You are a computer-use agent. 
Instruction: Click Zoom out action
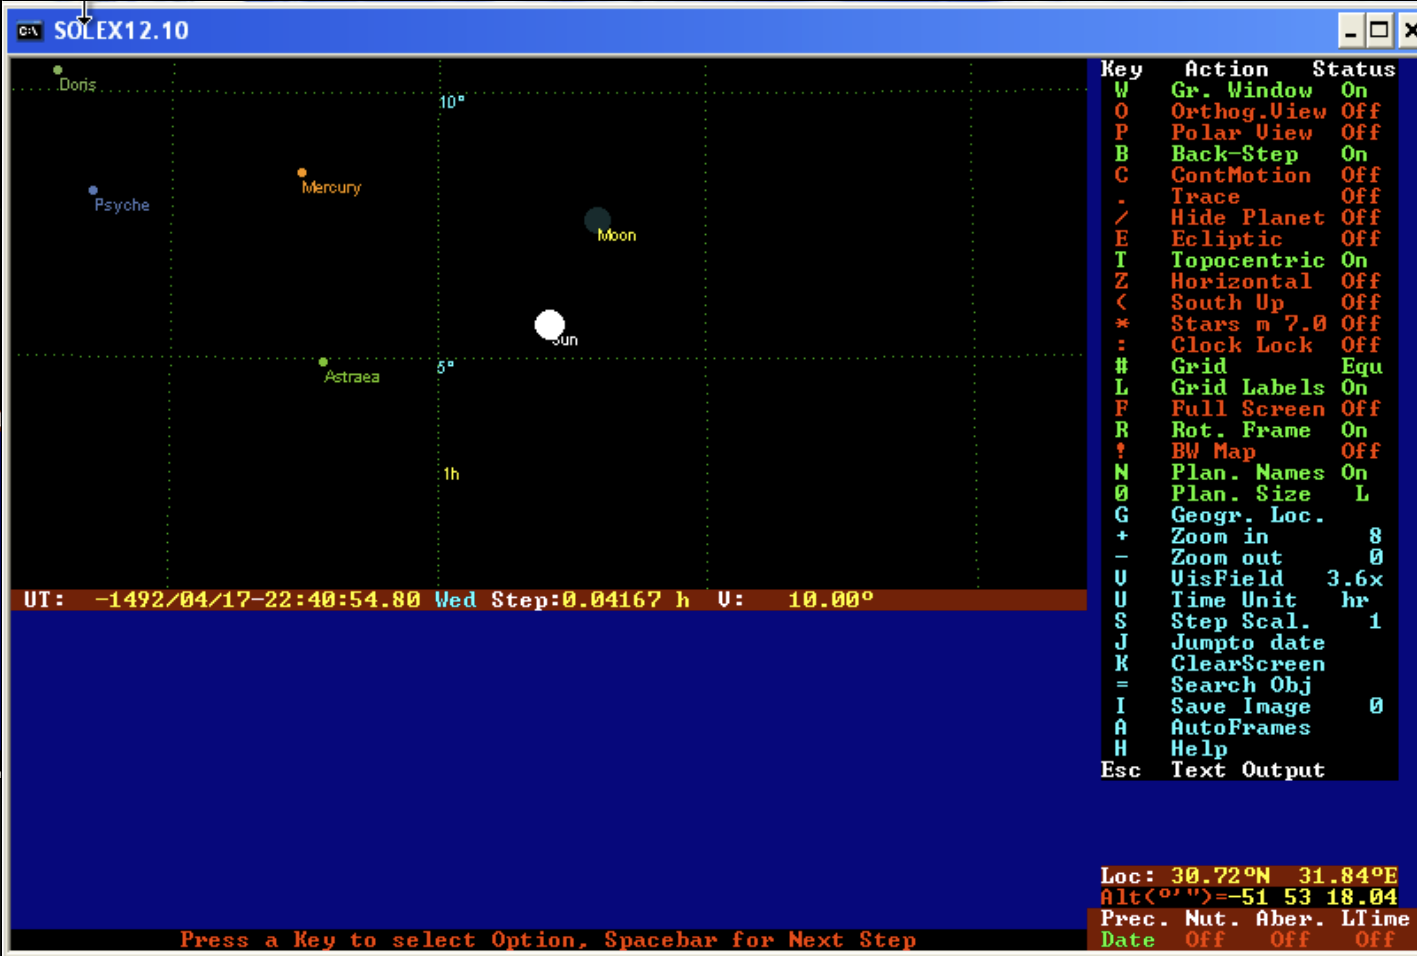pos(1226,557)
